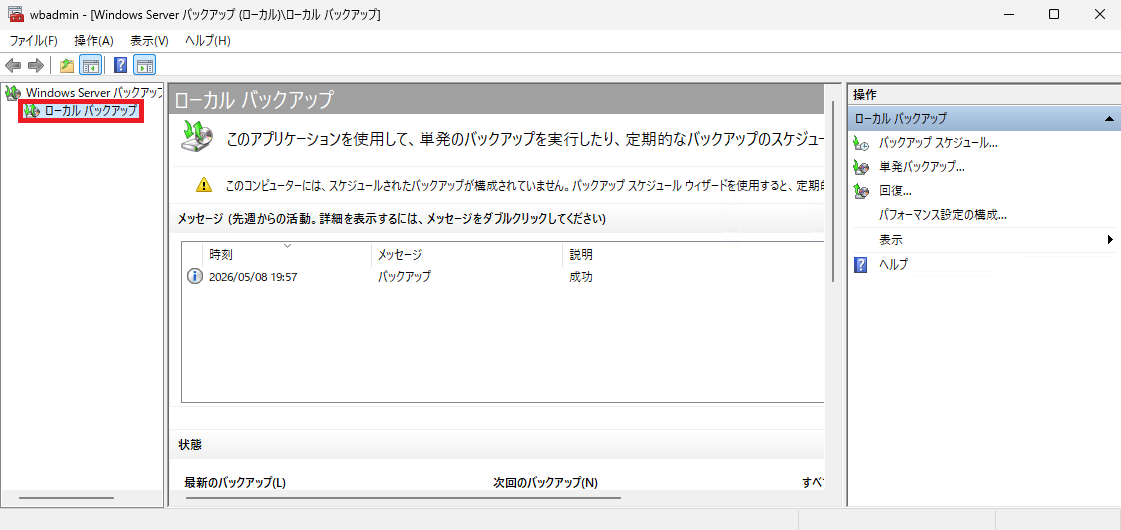Click the 操作 pane title

click(865, 94)
